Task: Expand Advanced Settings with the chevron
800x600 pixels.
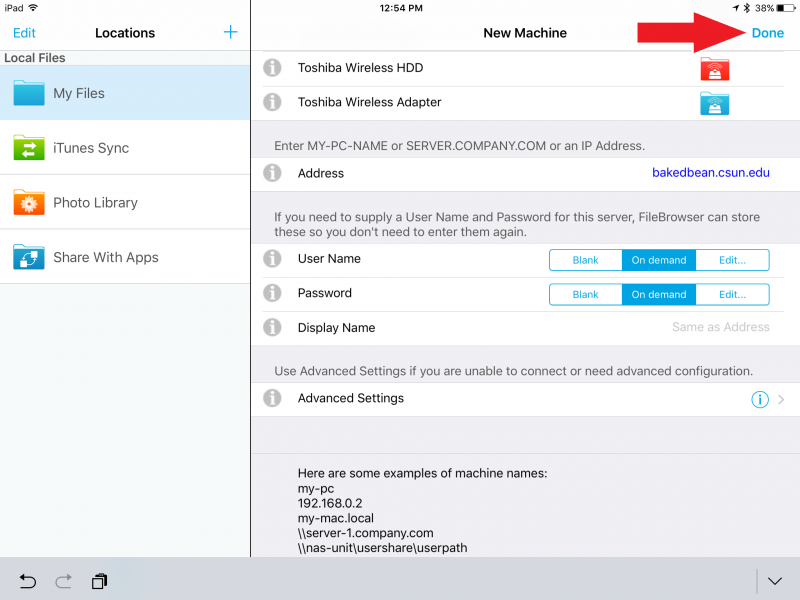Action: point(781,399)
